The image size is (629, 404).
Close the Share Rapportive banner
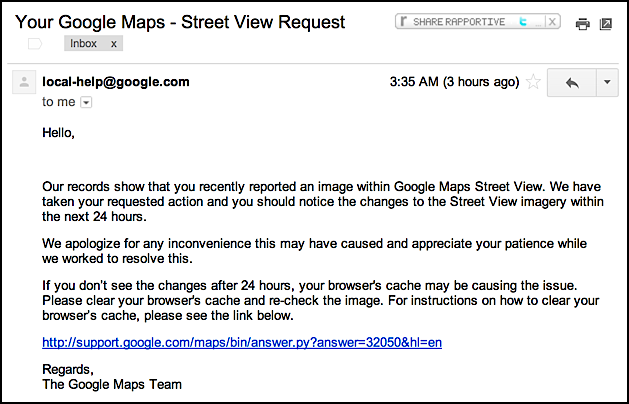pyautogui.click(x=552, y=22)
